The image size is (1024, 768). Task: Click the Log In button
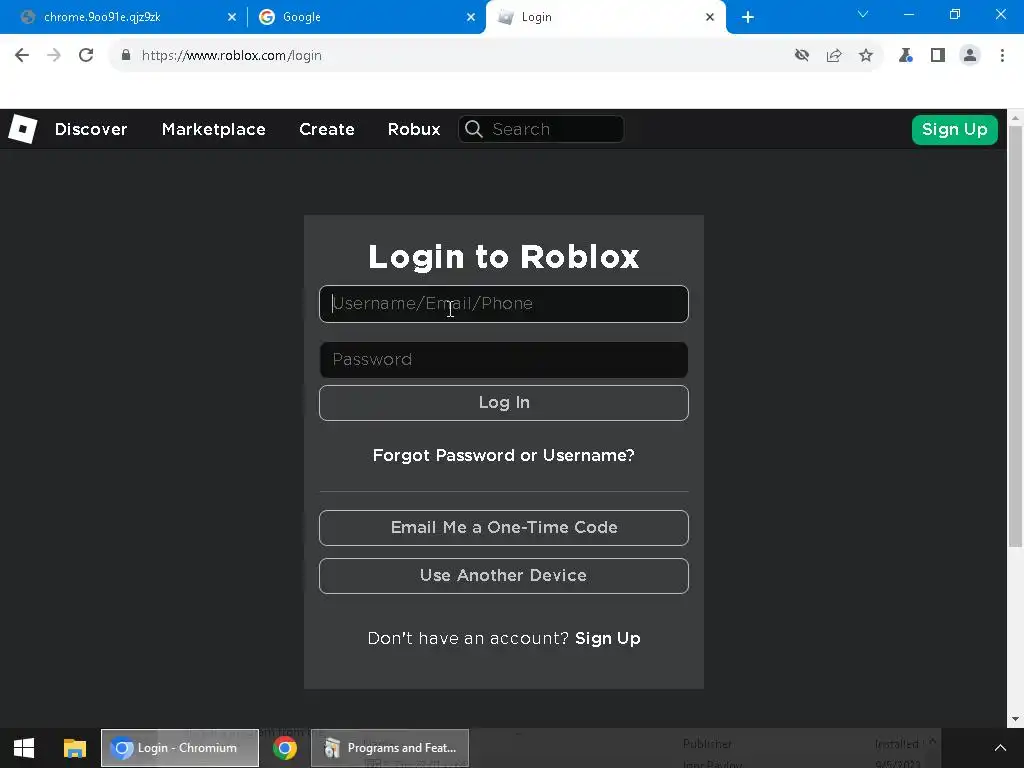pos(504,403)
